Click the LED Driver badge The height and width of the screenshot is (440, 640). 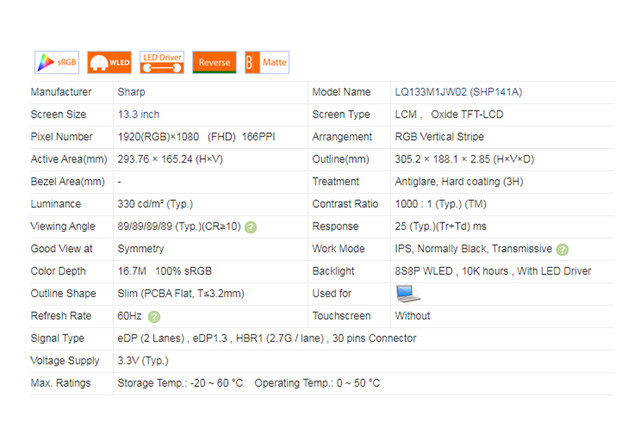pos(162,62)
